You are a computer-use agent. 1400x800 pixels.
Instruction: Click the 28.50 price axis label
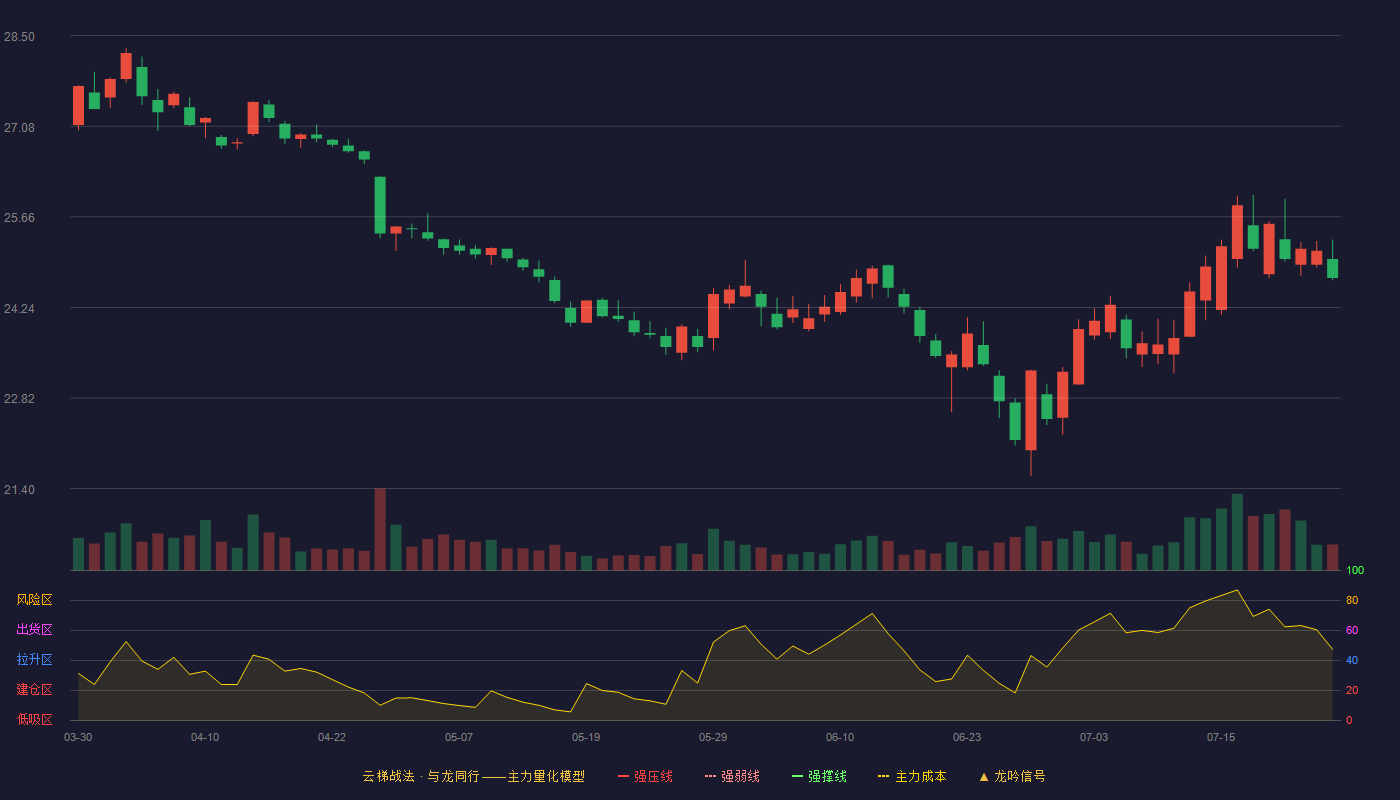point(20,37)
